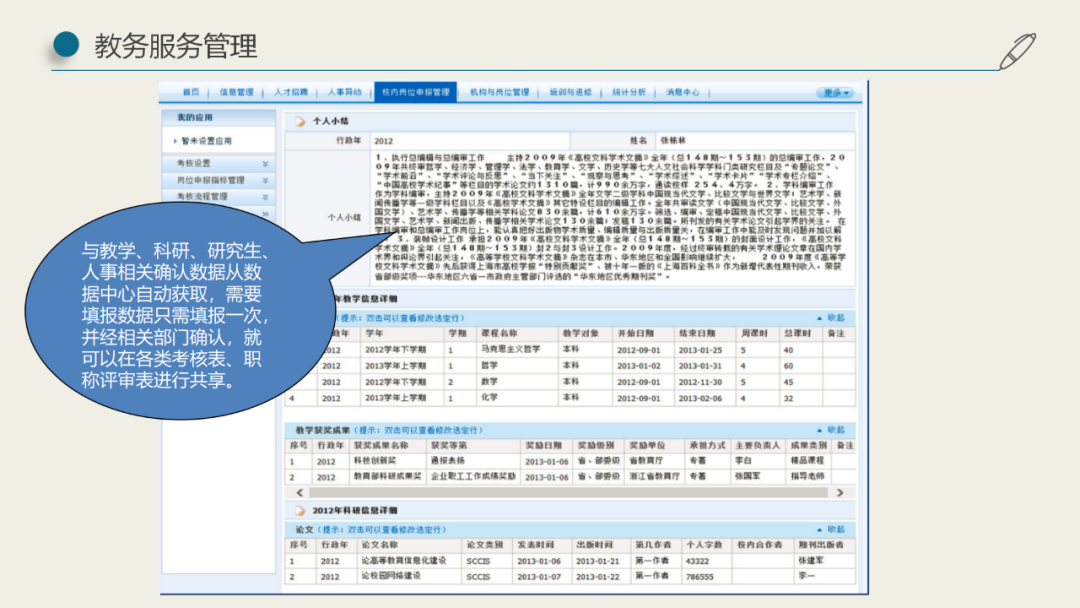The height and width of the screenshot is (608, 1080).
Task: Open the 消息中心 tab
Action: click(683, 92)
